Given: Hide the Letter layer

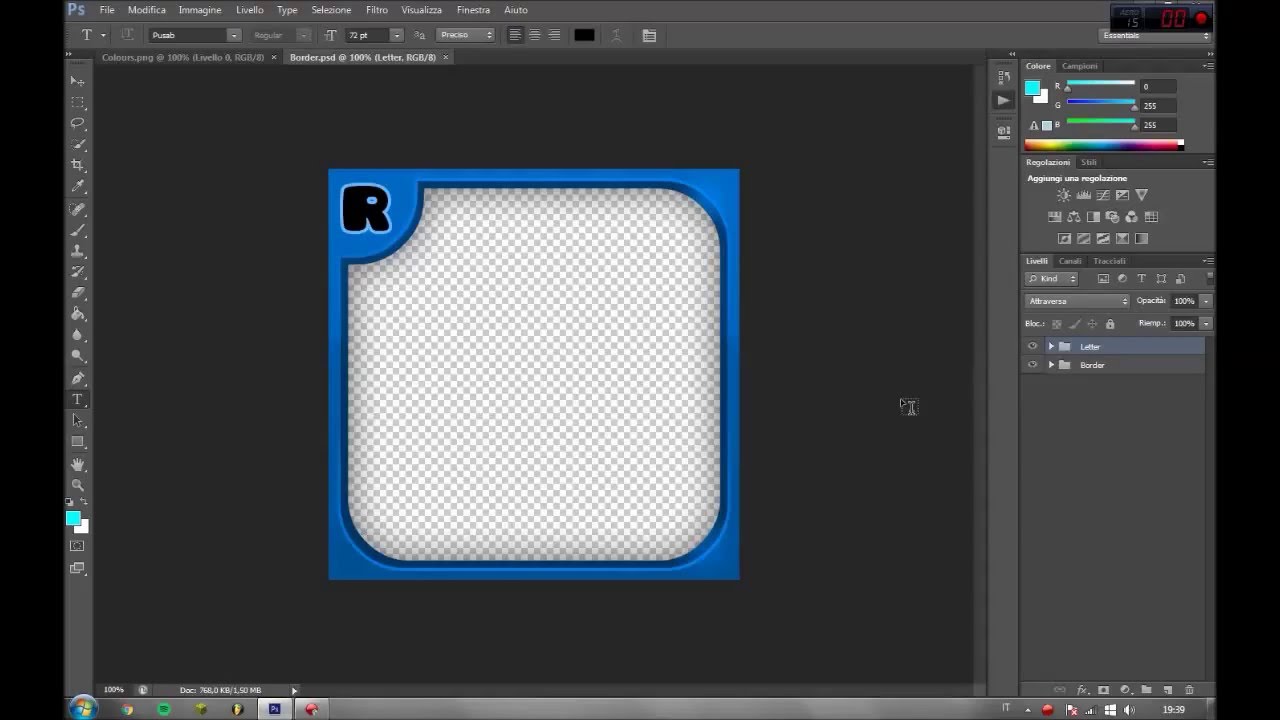Looking at the screenshot, I should (1032, 346).
